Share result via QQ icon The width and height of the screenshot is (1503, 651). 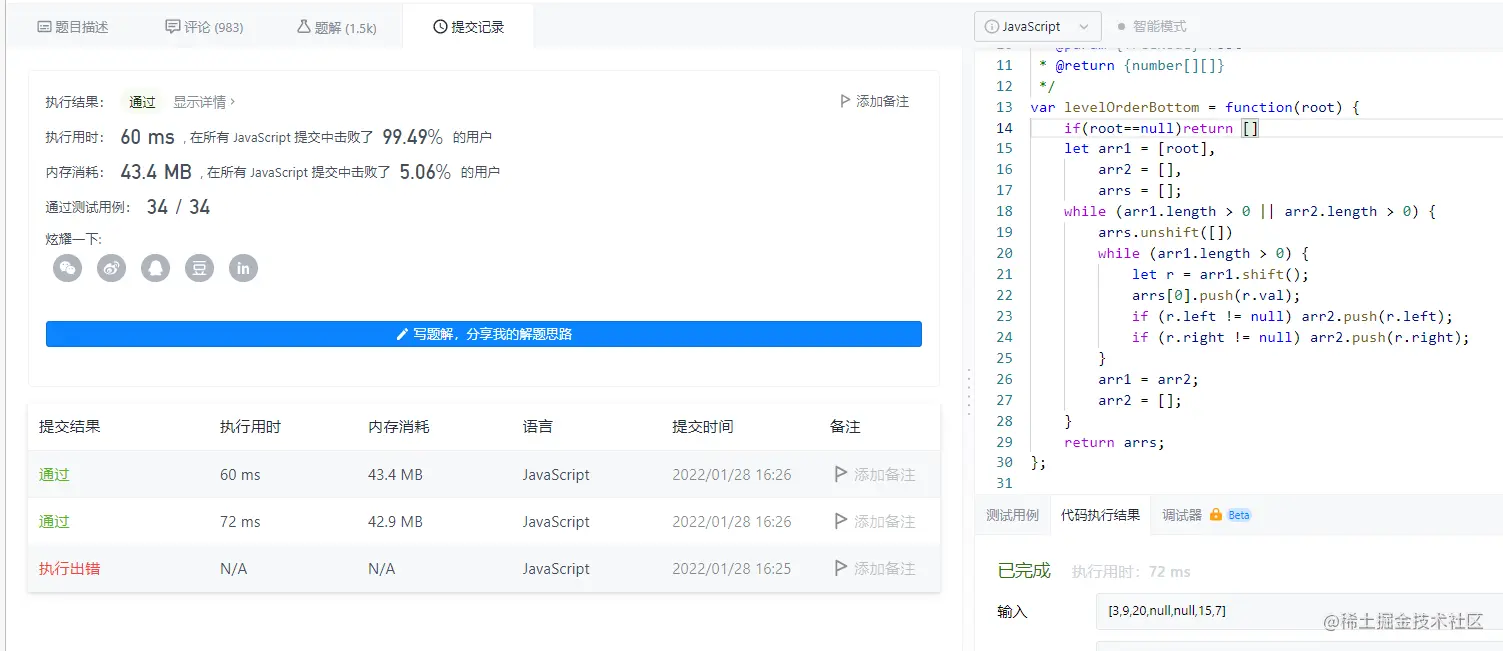tap(155, 268)
